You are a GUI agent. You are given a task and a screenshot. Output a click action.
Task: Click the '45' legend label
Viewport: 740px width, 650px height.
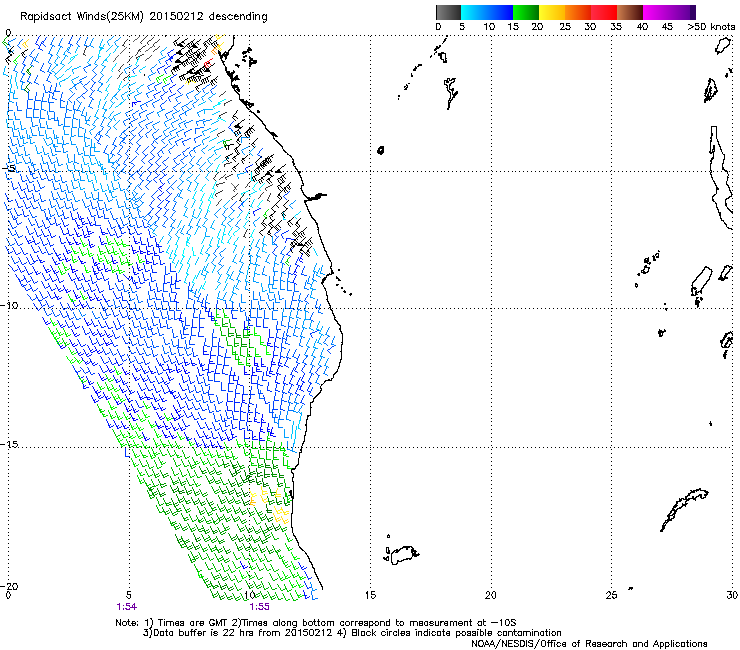[x=667, y=27]
